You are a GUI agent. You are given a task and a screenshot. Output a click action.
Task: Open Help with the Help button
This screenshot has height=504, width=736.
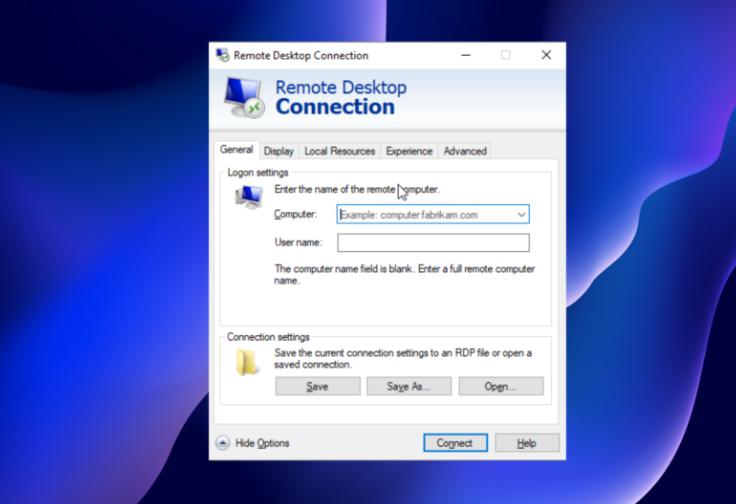tap(527, 443)
